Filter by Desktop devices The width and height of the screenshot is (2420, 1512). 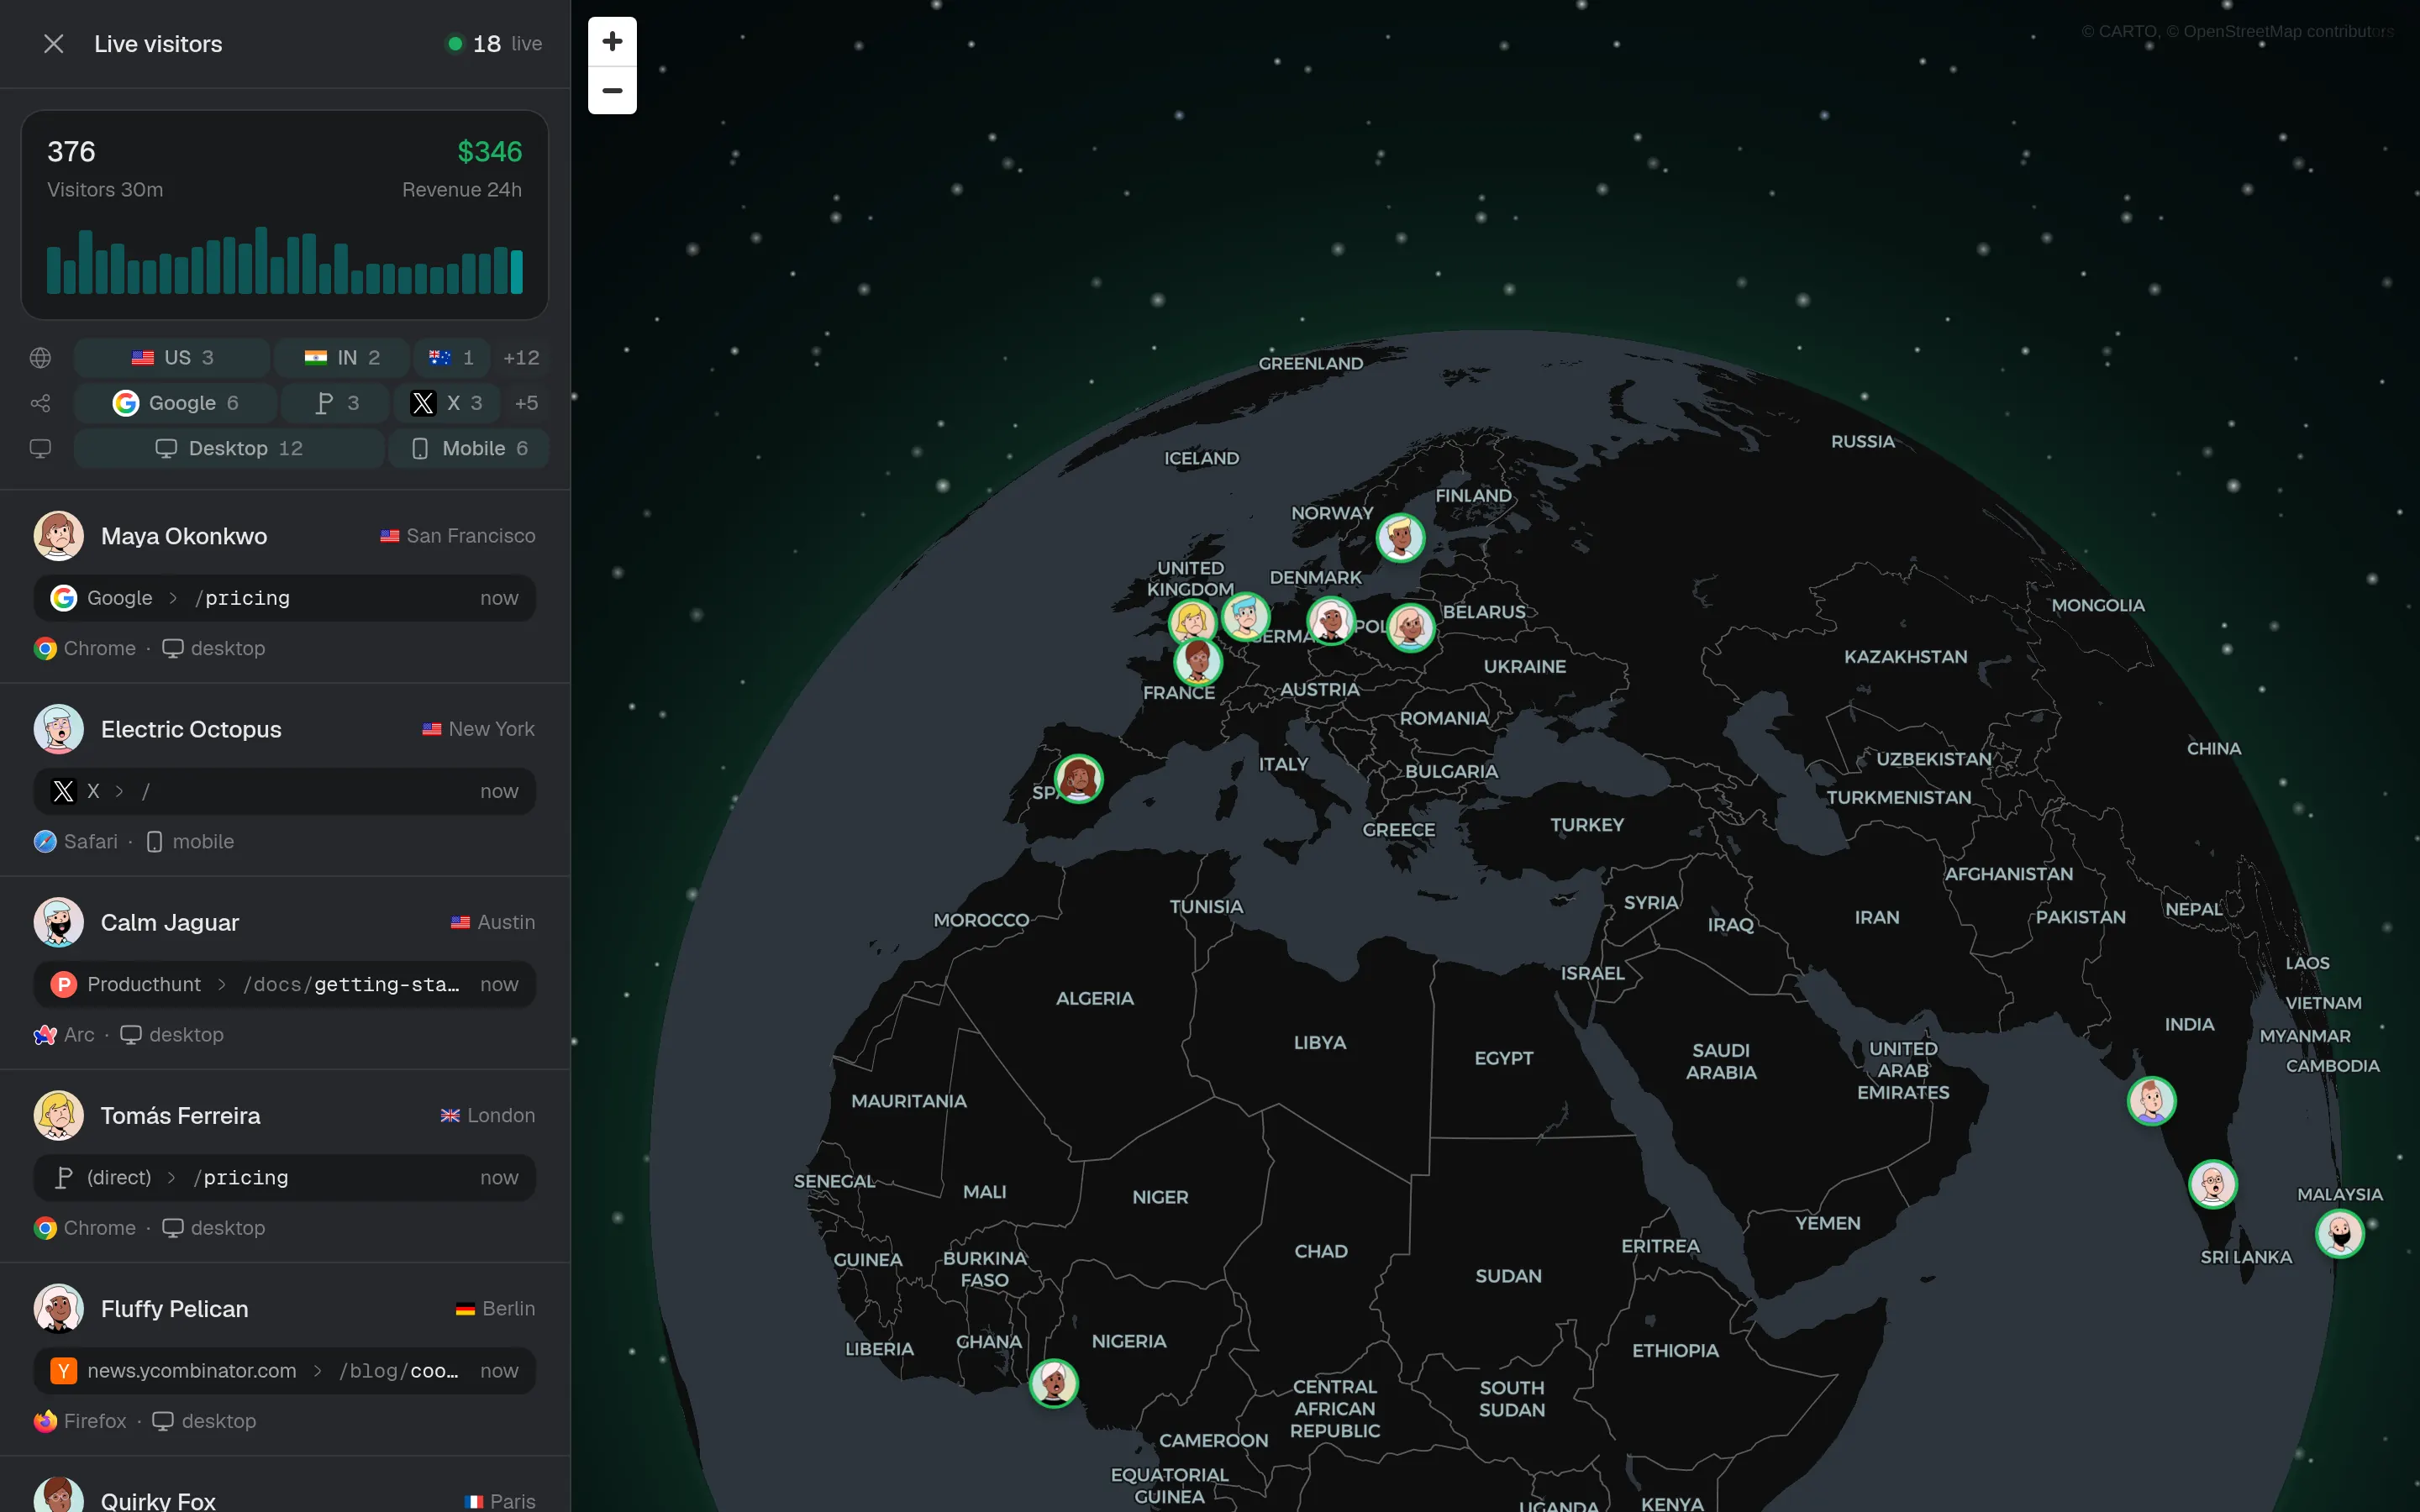pos(229,448)
